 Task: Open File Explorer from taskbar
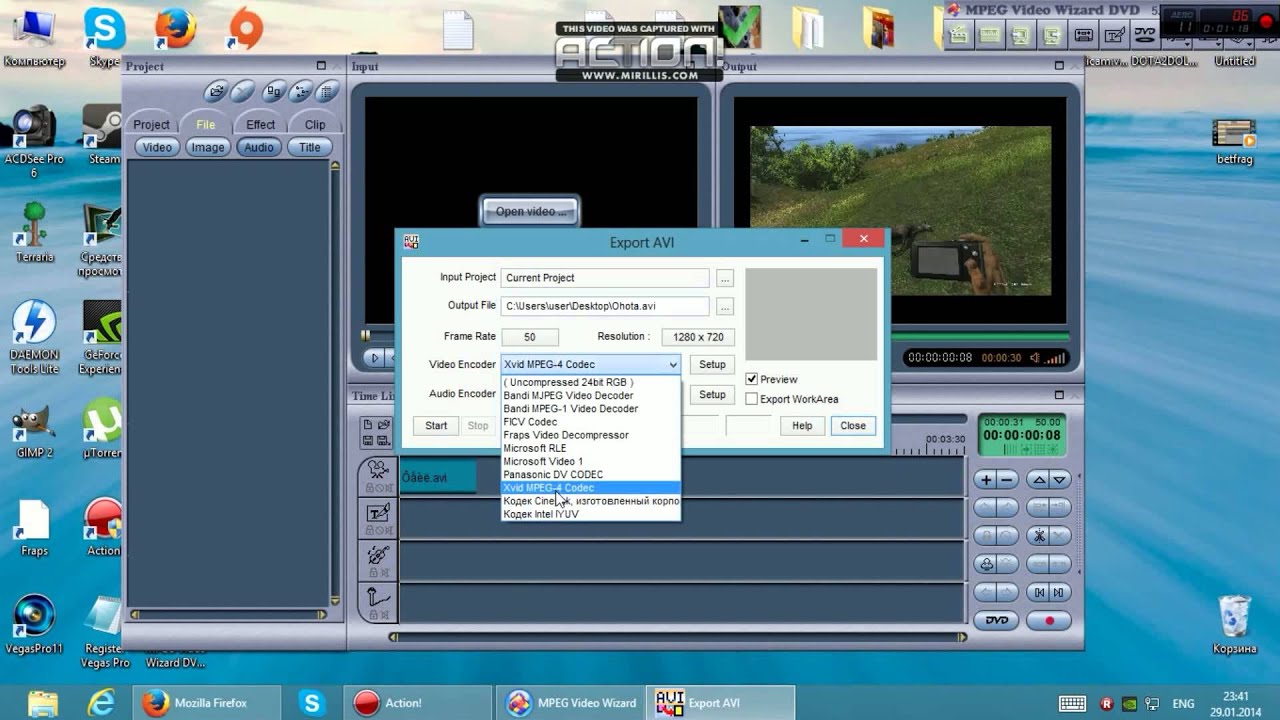click(x=43, y=703)
